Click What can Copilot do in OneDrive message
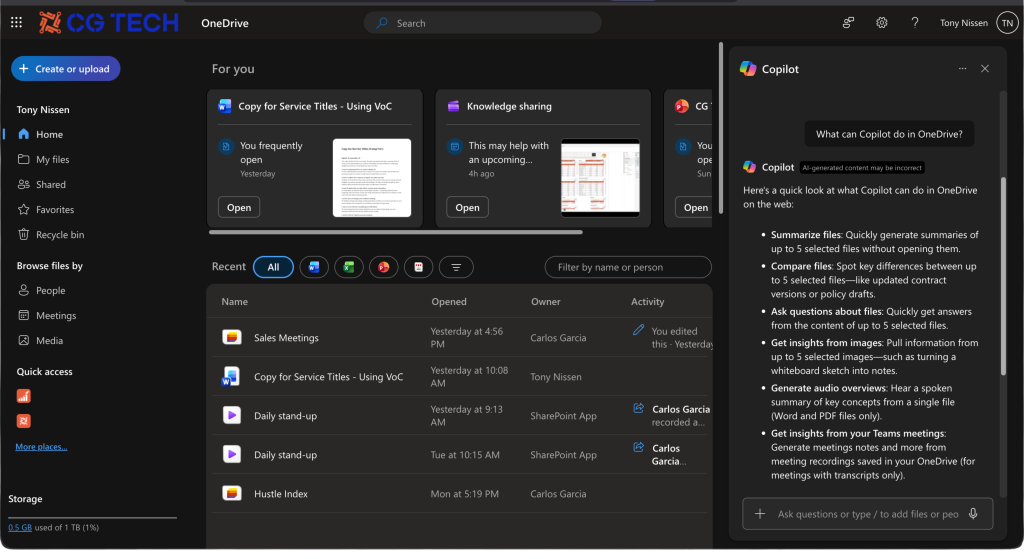 click(889, 134)
